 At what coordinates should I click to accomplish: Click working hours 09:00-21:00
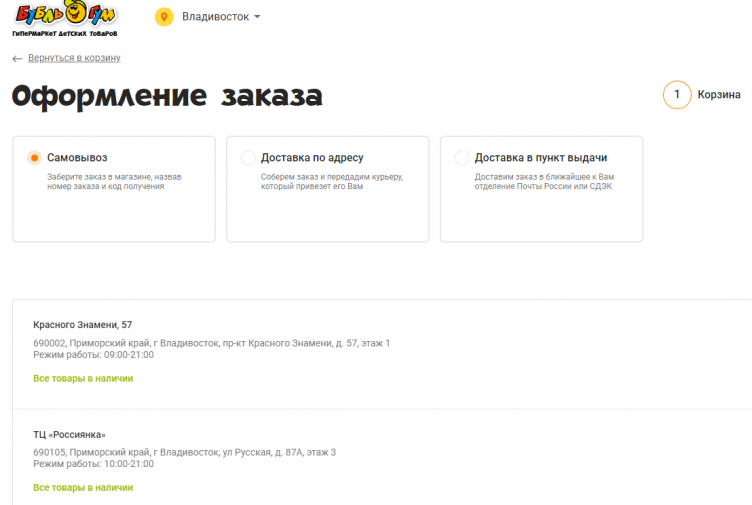pyautogui.click(x=94, y=355)
